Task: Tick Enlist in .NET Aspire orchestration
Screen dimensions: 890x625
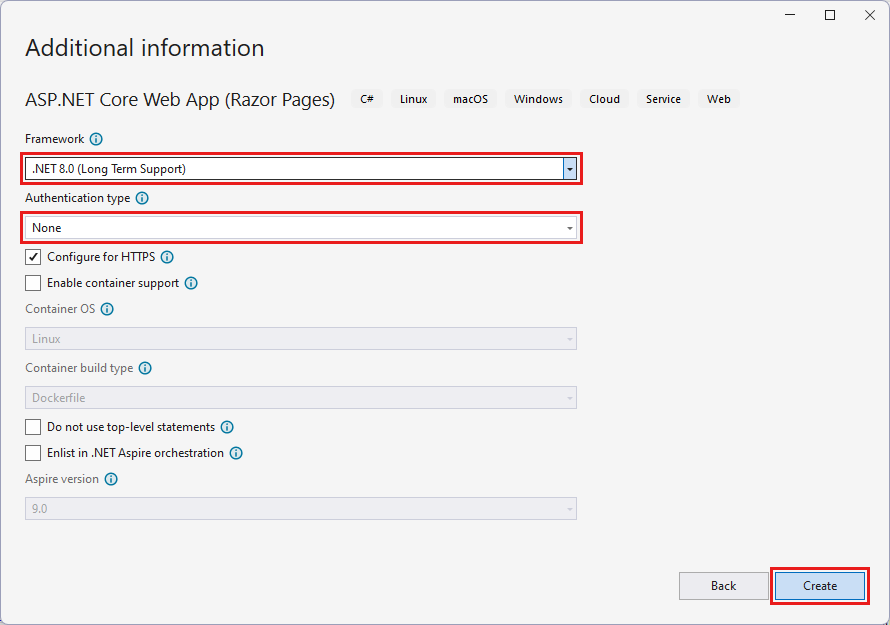Action: pos(33,453)
